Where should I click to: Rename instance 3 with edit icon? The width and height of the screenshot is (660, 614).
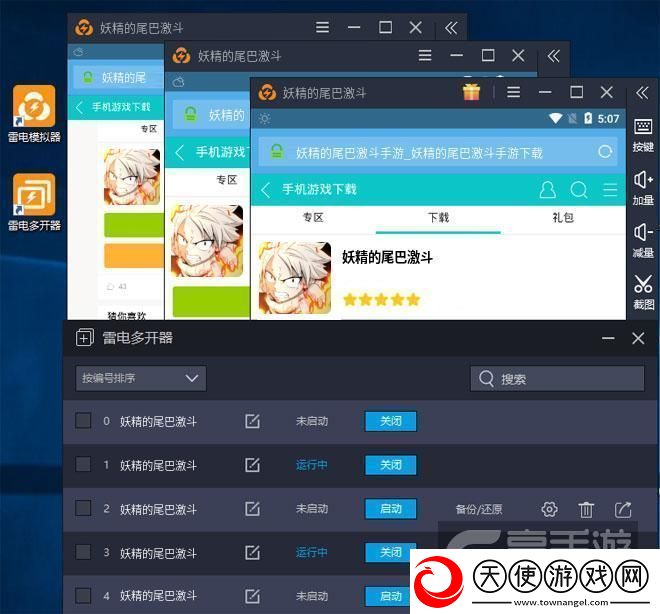pos(252,552)
